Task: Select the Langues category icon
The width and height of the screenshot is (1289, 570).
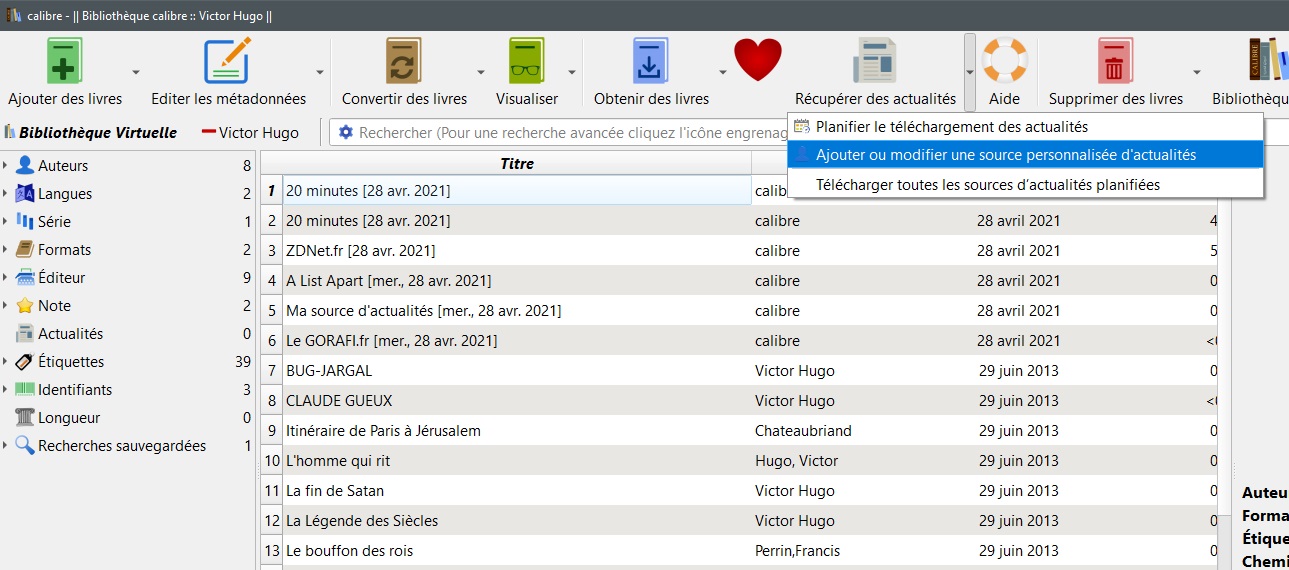Action: (24, 194)
